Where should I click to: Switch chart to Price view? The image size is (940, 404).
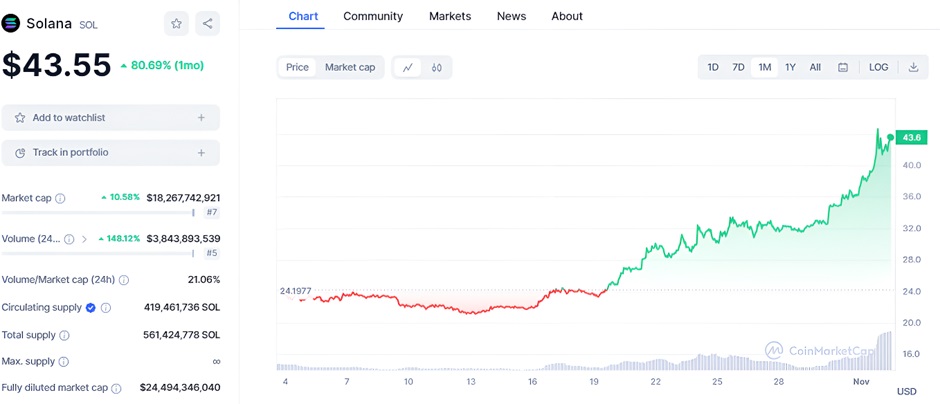click(x=297, y=67)
